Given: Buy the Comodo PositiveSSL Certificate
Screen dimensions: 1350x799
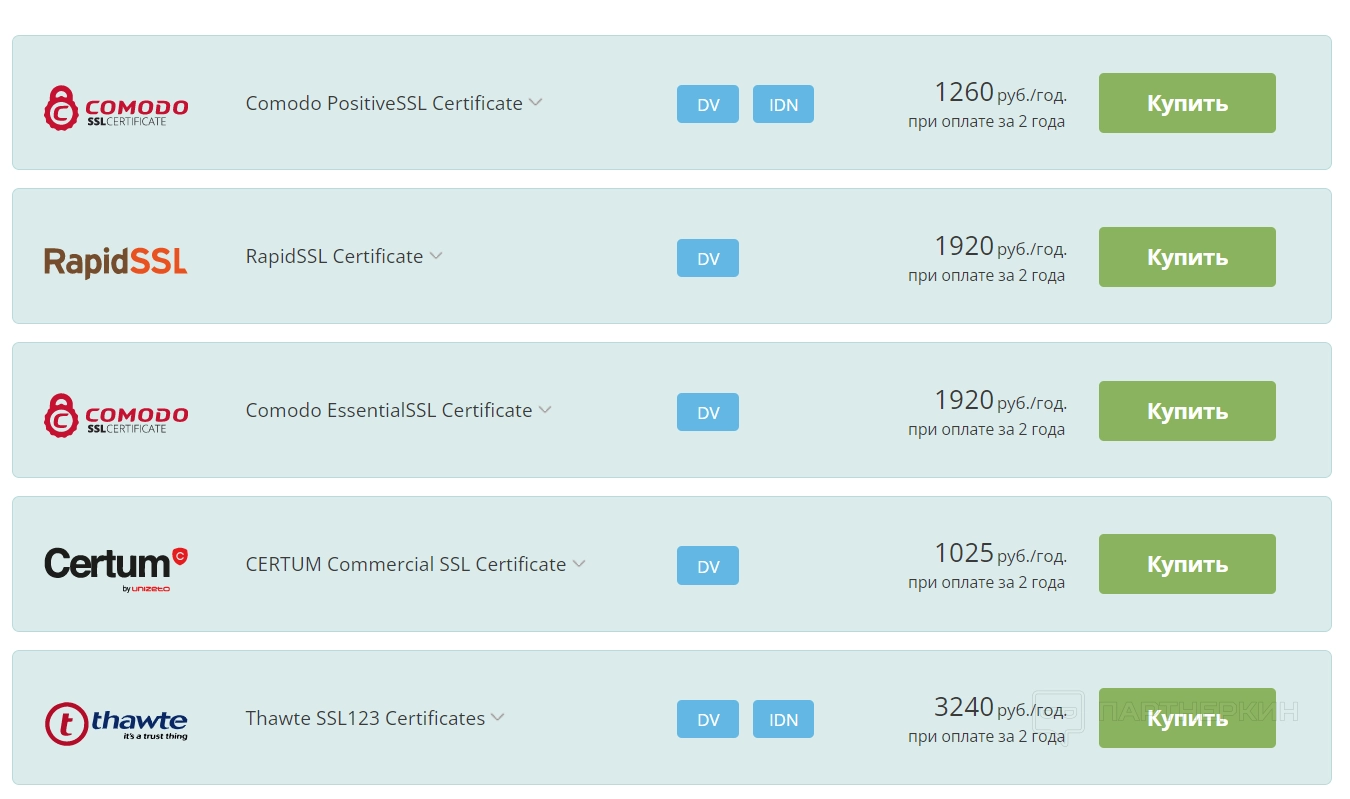Looking at the screenshot, I should point(1187,103).
